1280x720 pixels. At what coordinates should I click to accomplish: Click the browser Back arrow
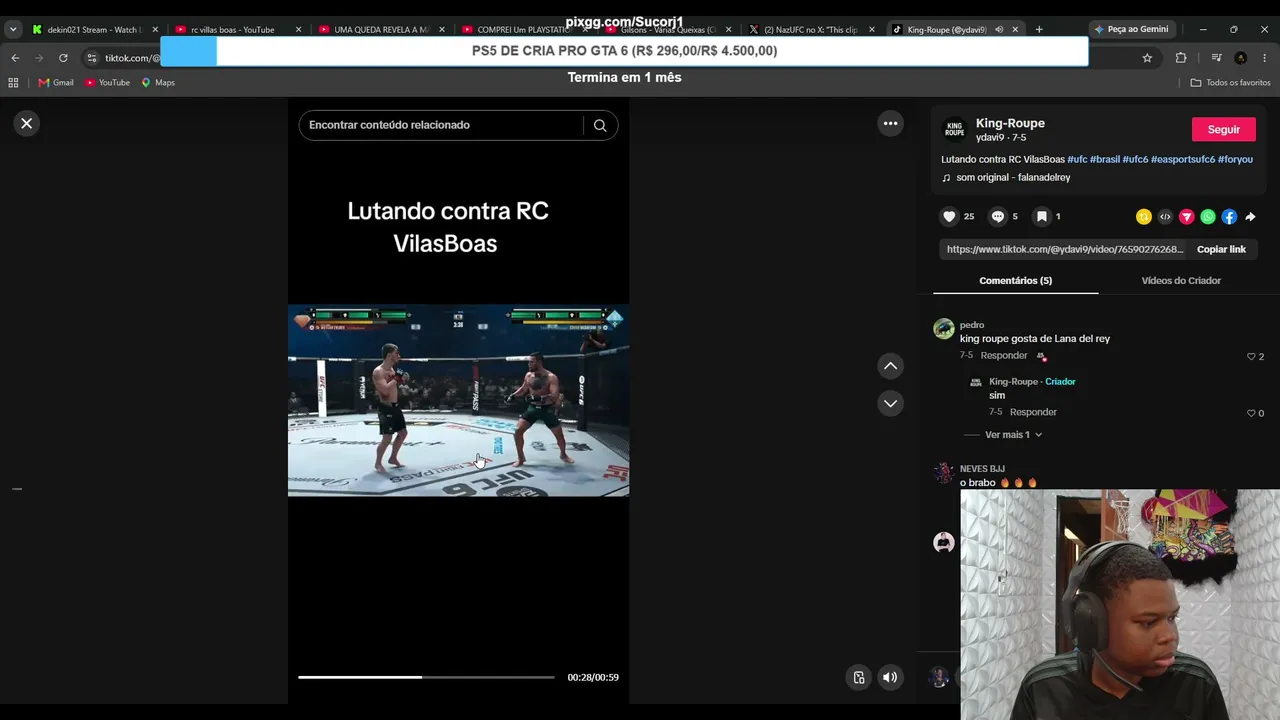[x=15, y=58]
